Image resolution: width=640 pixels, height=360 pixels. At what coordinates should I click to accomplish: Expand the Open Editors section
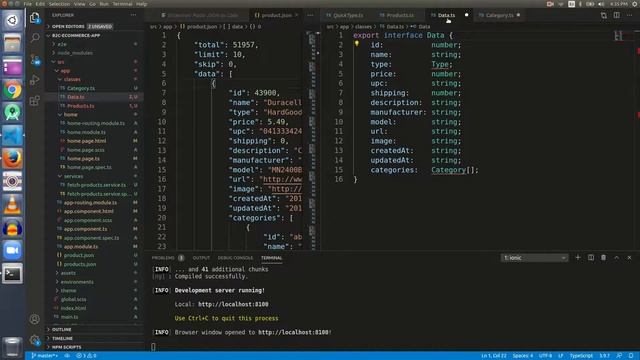(x=68, y=26)
